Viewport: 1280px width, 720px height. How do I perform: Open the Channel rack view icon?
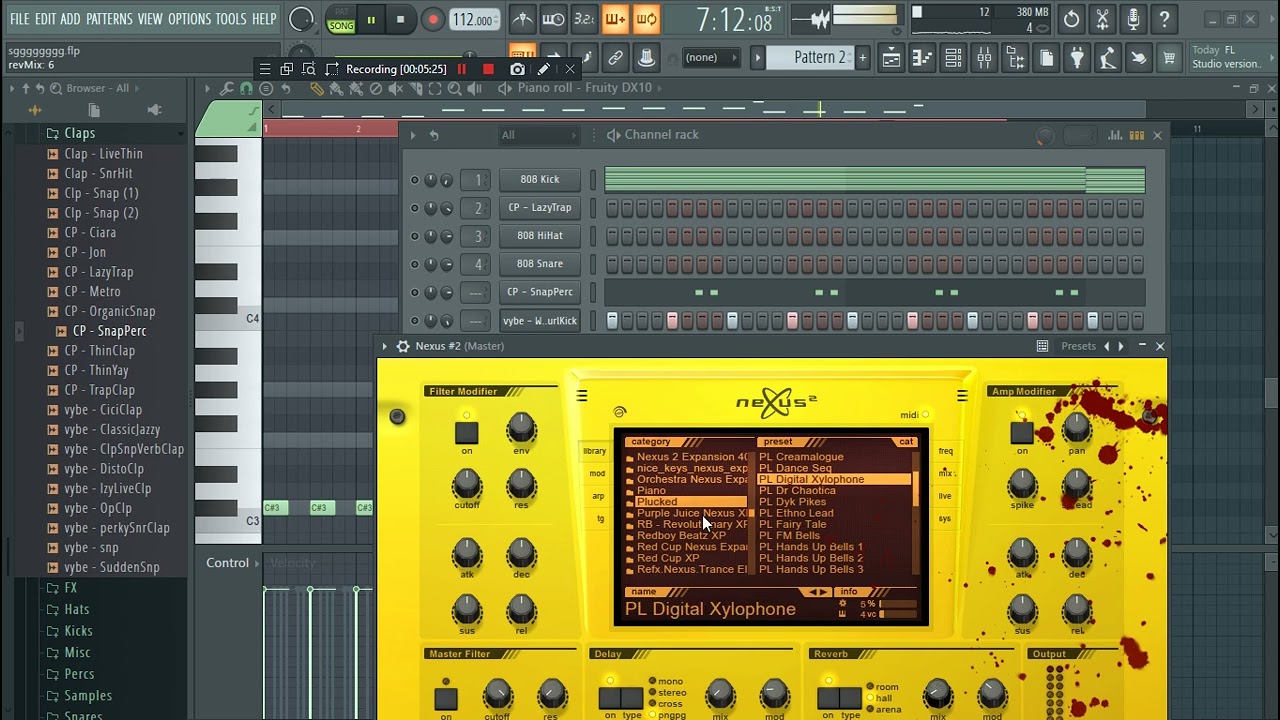point(953,58)
